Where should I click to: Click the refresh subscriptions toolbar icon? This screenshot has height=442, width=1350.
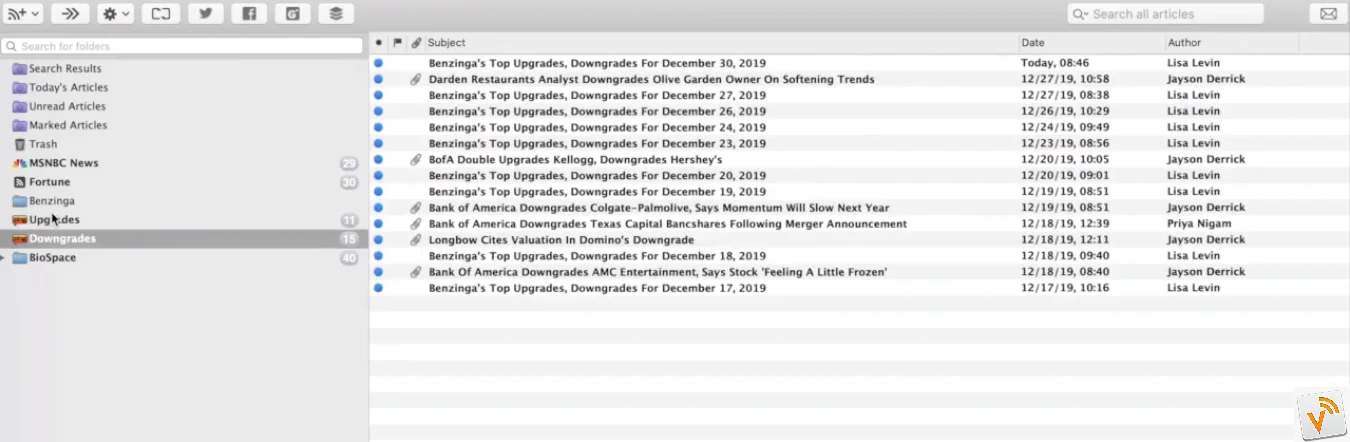point(161,14)
